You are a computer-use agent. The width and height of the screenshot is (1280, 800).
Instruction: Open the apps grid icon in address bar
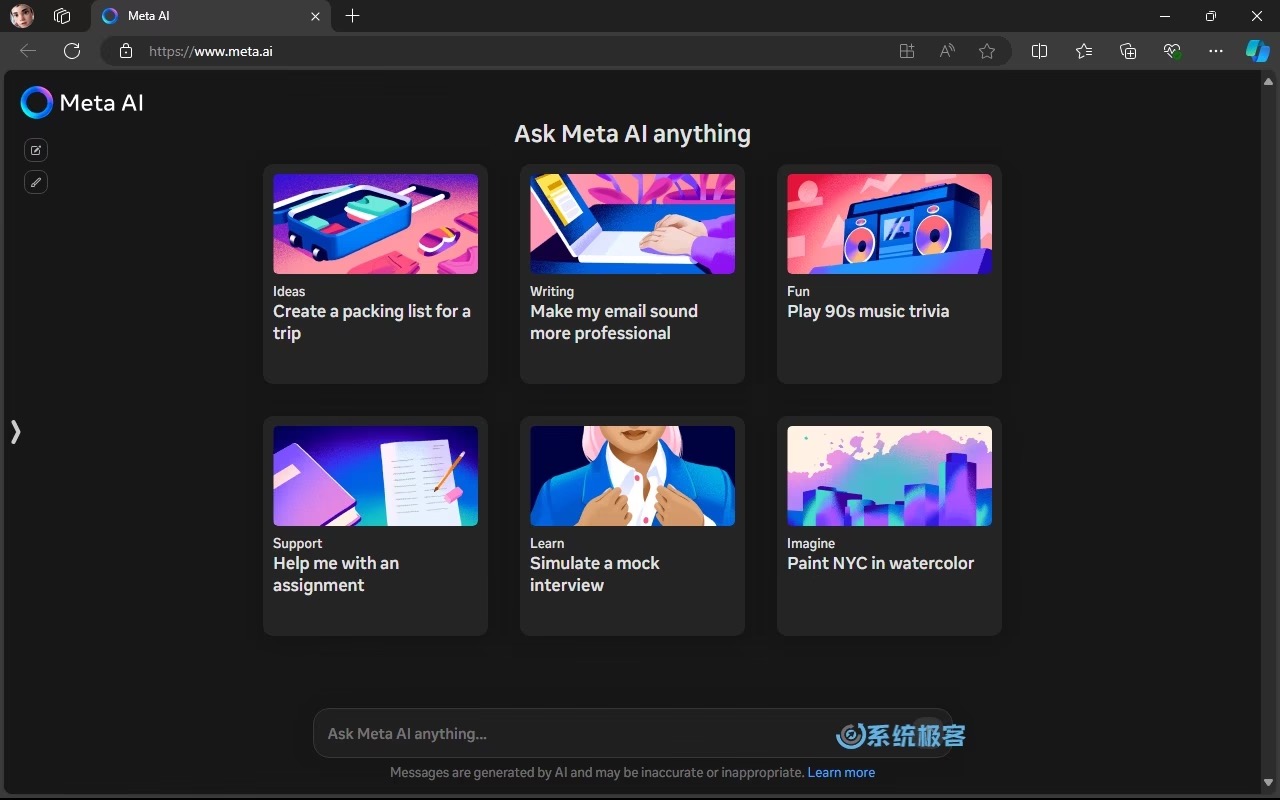click(x=907, y=51)
